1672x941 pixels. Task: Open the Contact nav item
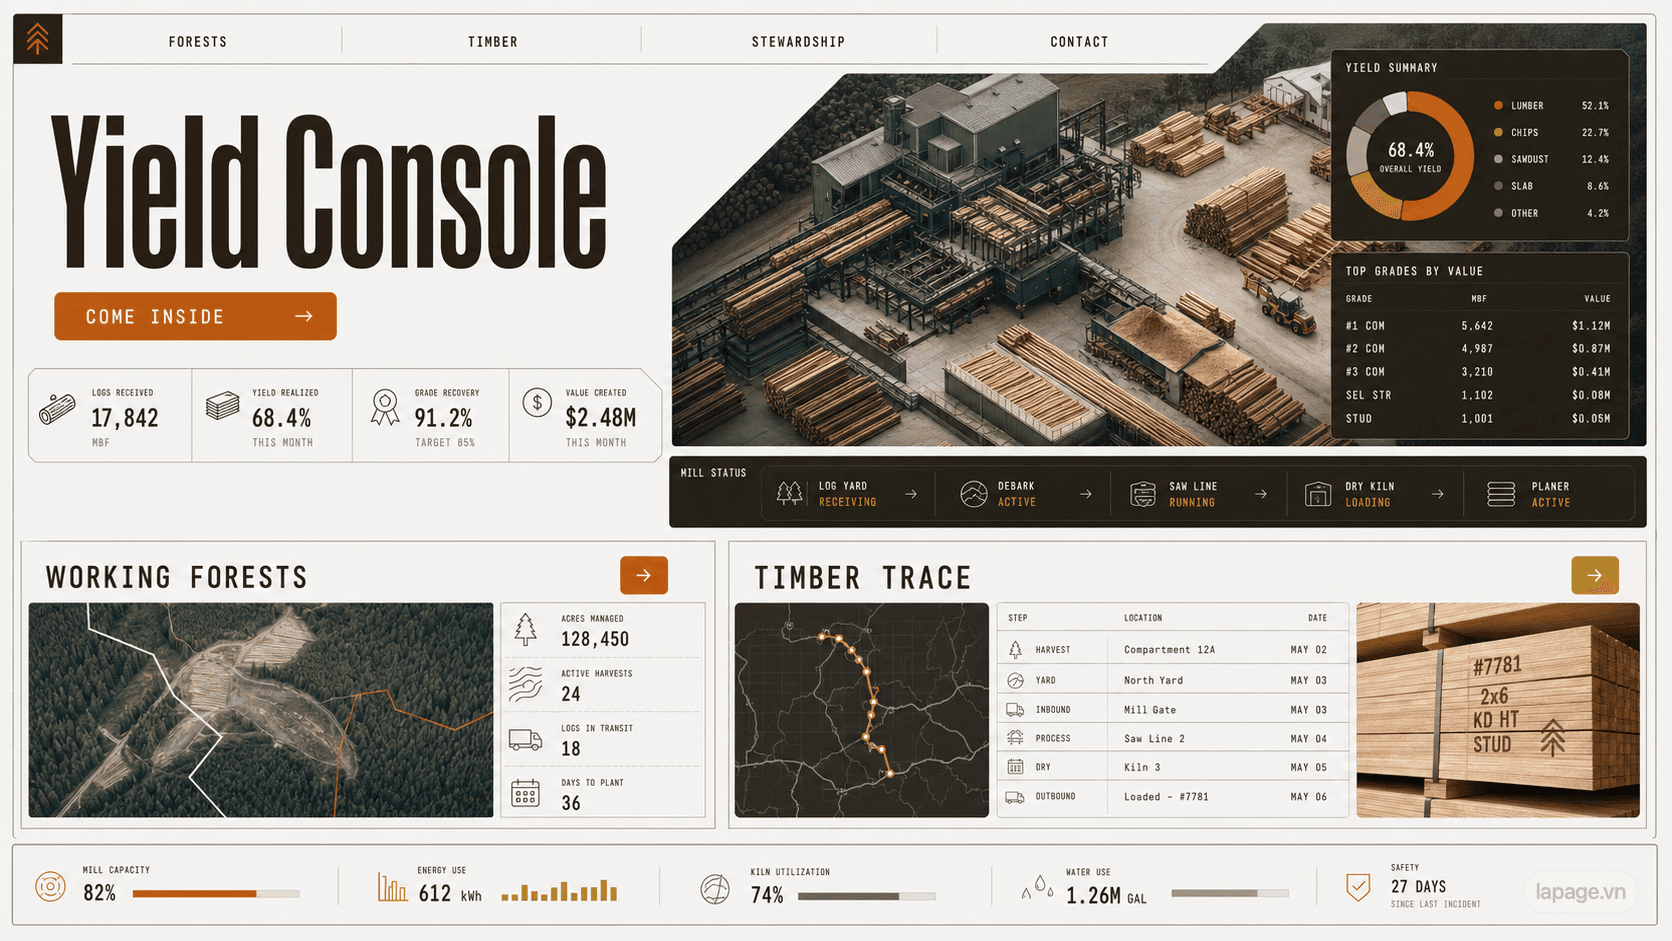pyautogui.click(x=1079, y=42)
